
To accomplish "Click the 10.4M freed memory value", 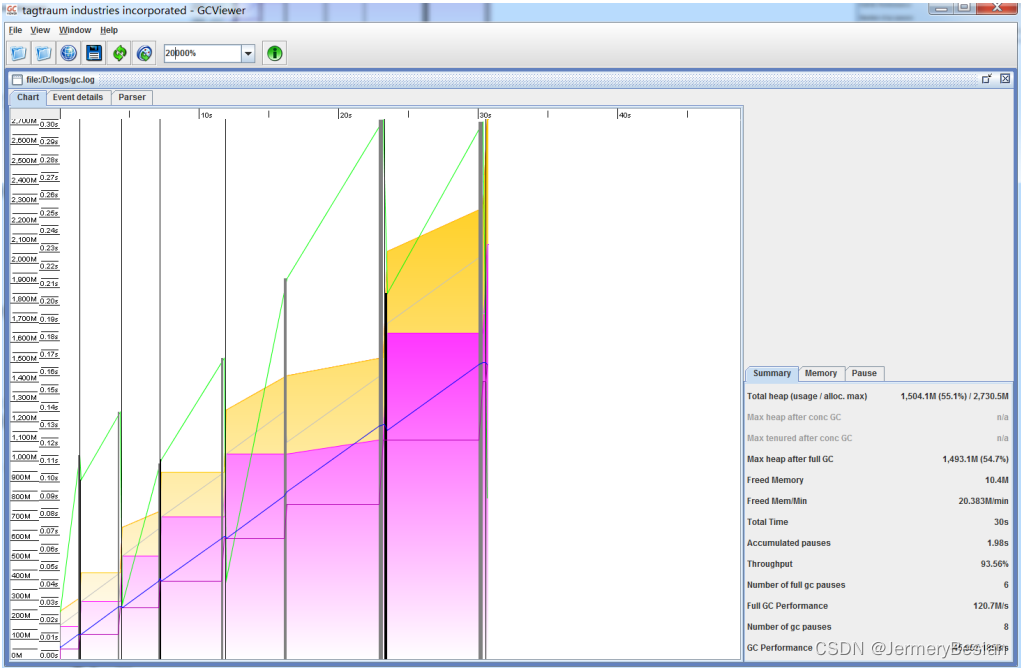I will pos(997,480).
